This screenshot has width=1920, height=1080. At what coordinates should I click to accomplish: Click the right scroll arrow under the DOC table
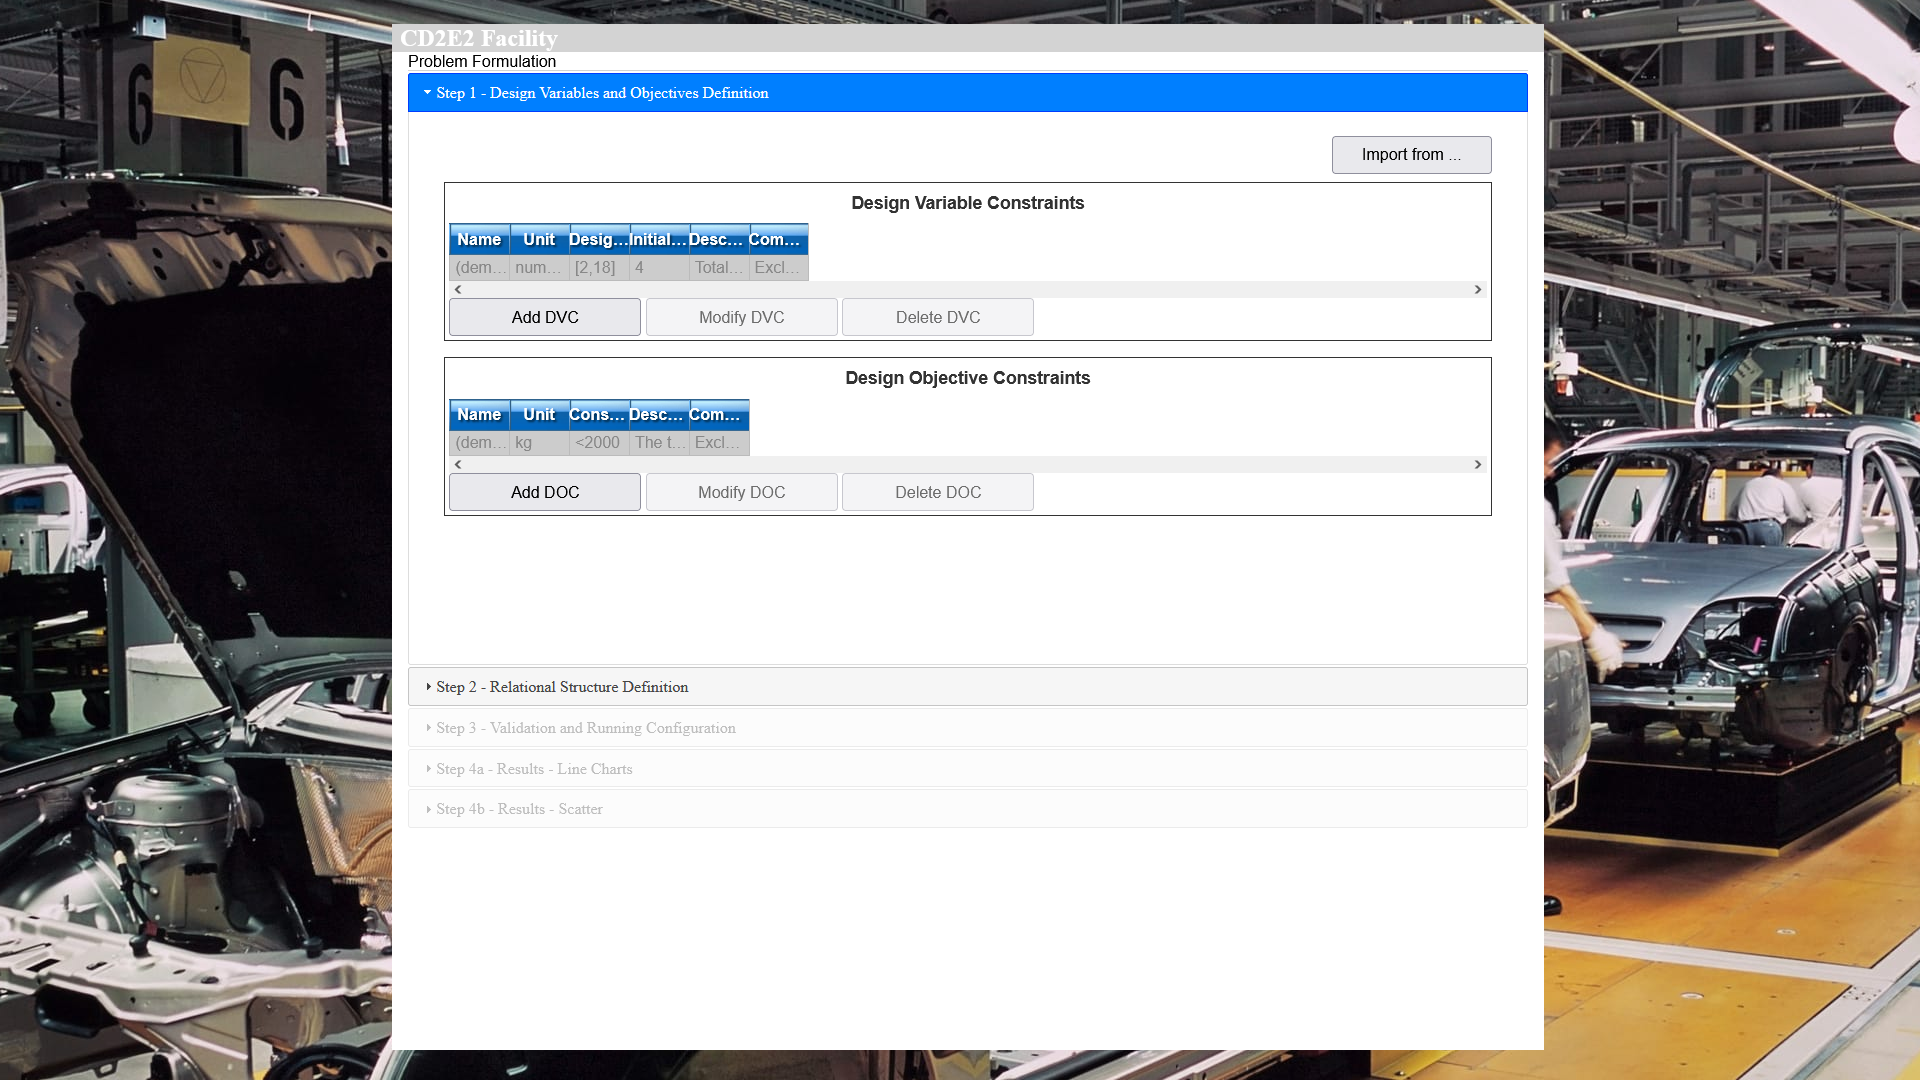(x=1477, y=465)
